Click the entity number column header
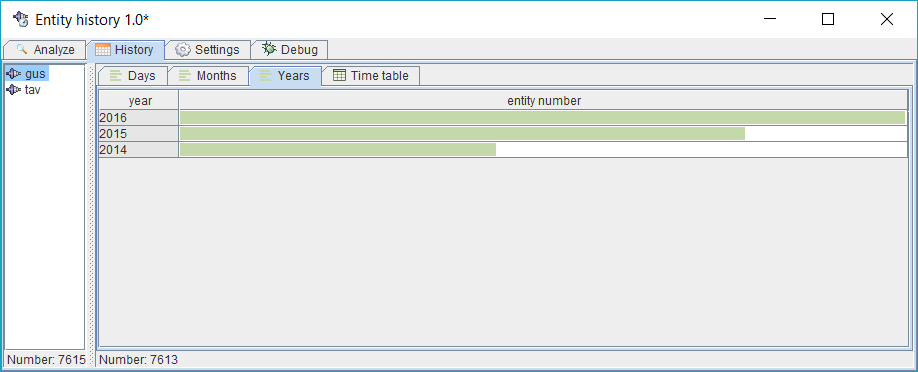Image resolution: width=918 pixels, height=372 pixels. point(543,101)
